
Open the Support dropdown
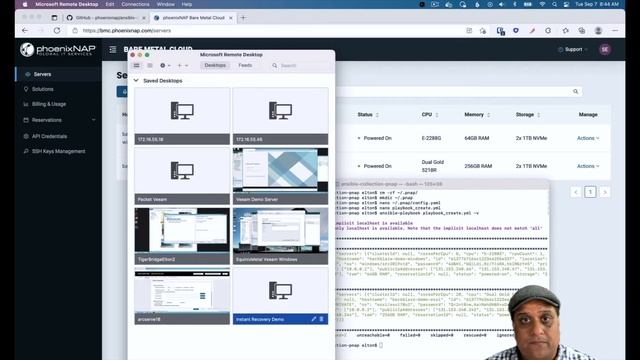[573, 49]
